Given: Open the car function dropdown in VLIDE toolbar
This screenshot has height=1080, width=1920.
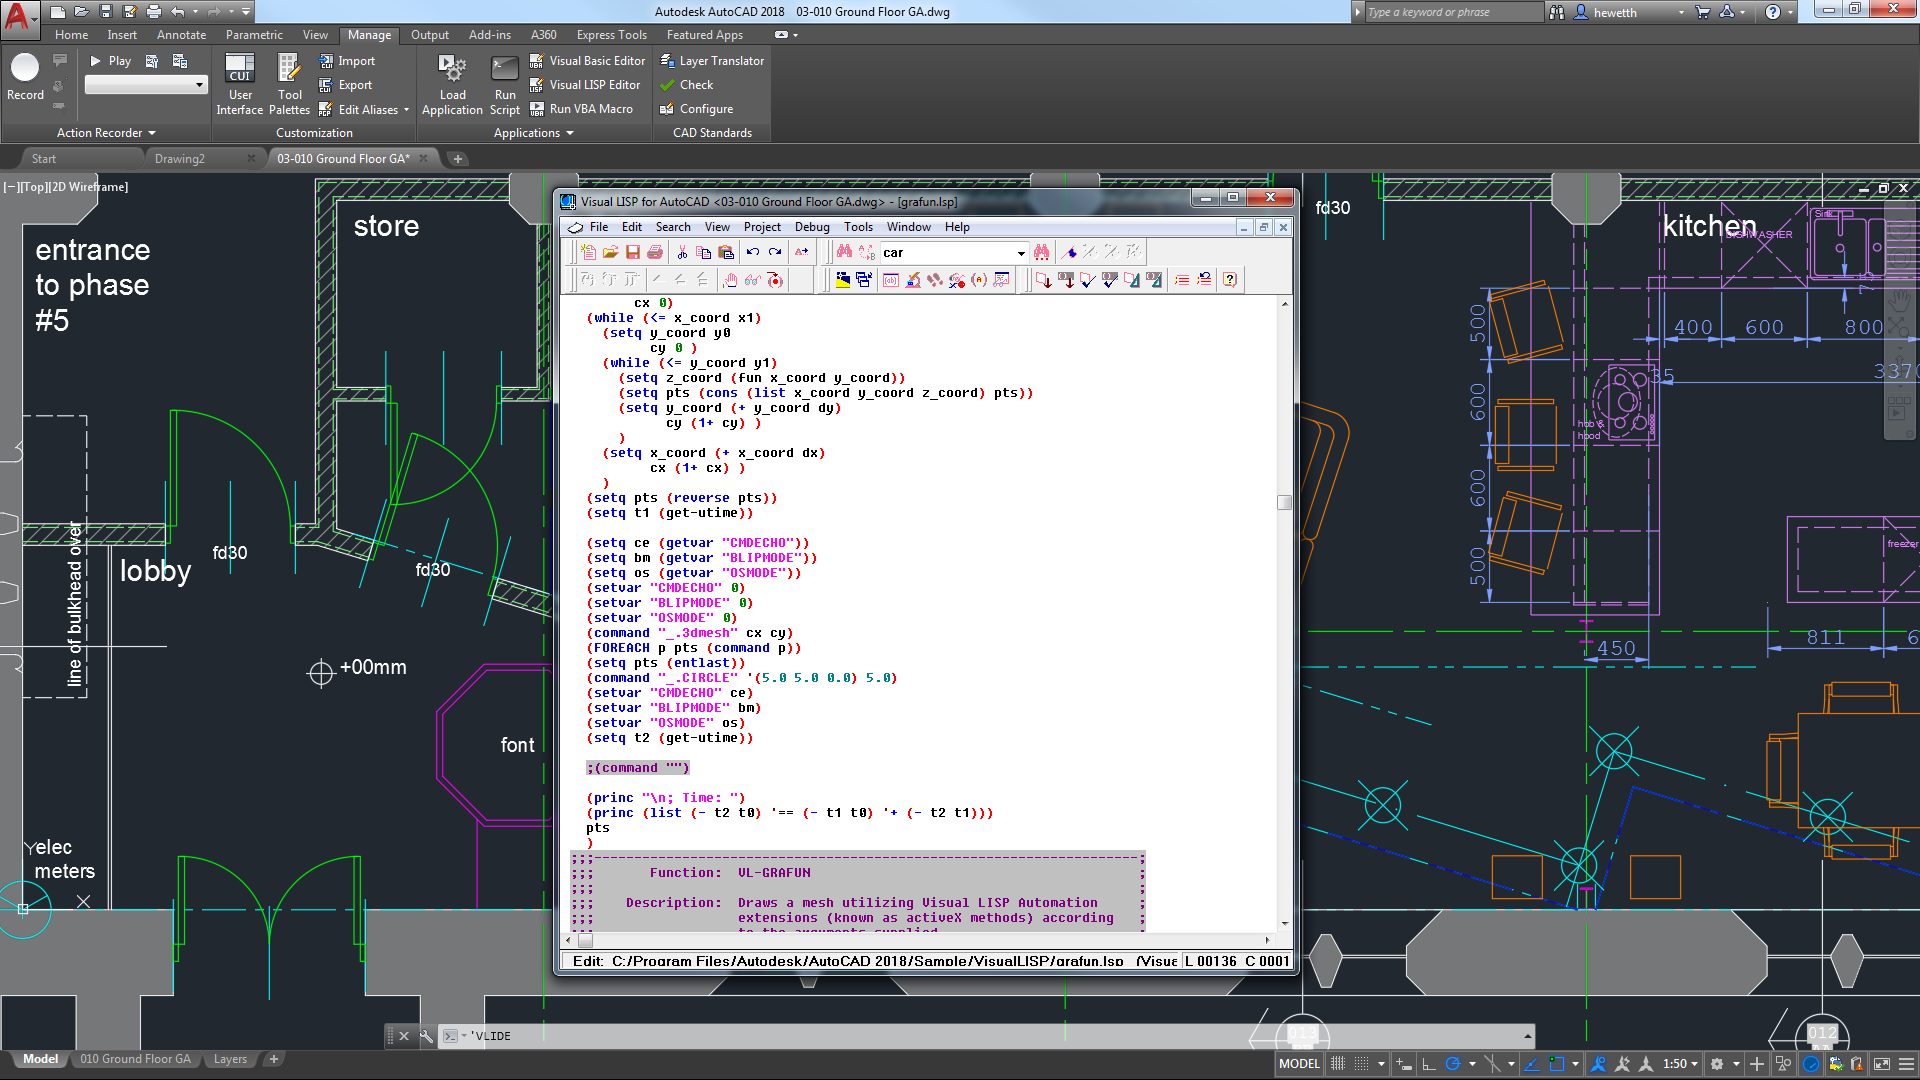Looking at the screenshot, I should (x=1021, y=253).
